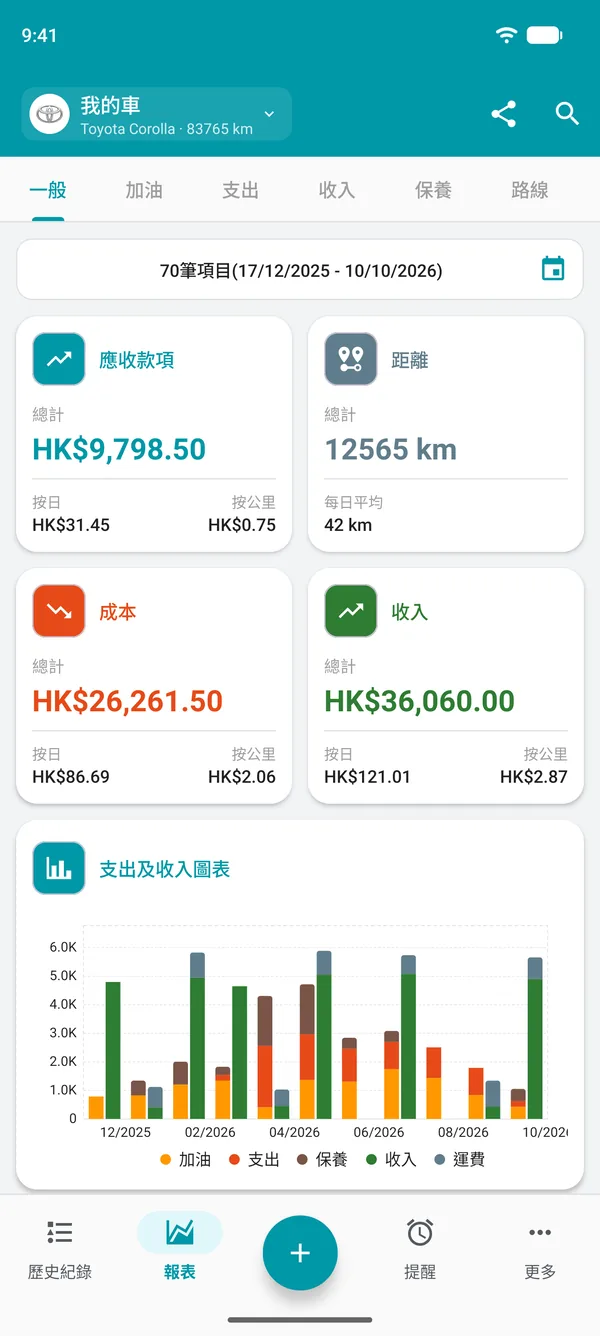Tap the plus add-entry button
The image size is (600, 1336).
tap(300, 1253)
